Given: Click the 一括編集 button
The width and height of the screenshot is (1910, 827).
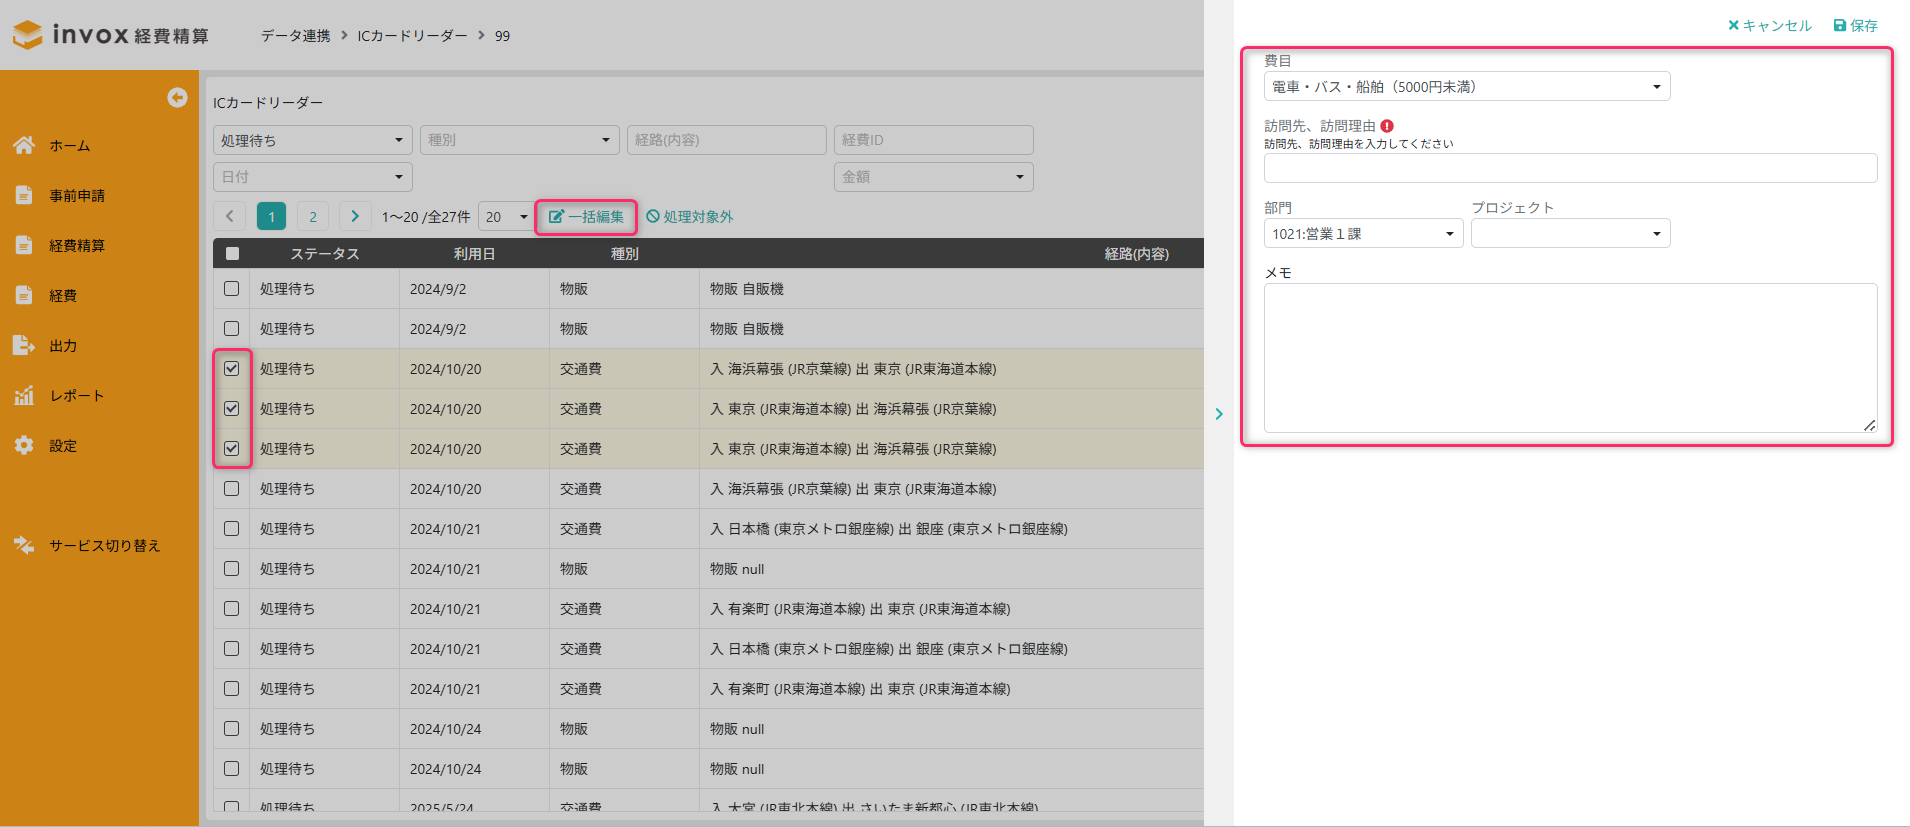Looking at the screenshot, I should tap(586, 217).
